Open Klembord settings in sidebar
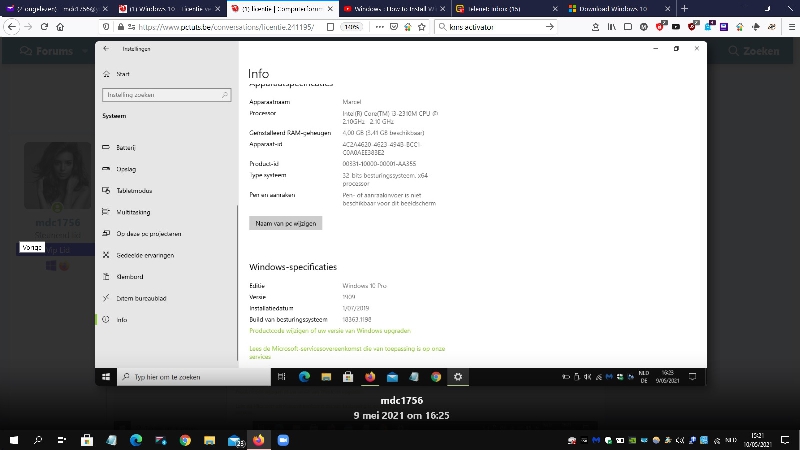Image resolution: width=800 pixels, height=450 pixels. tap(129, 277)
